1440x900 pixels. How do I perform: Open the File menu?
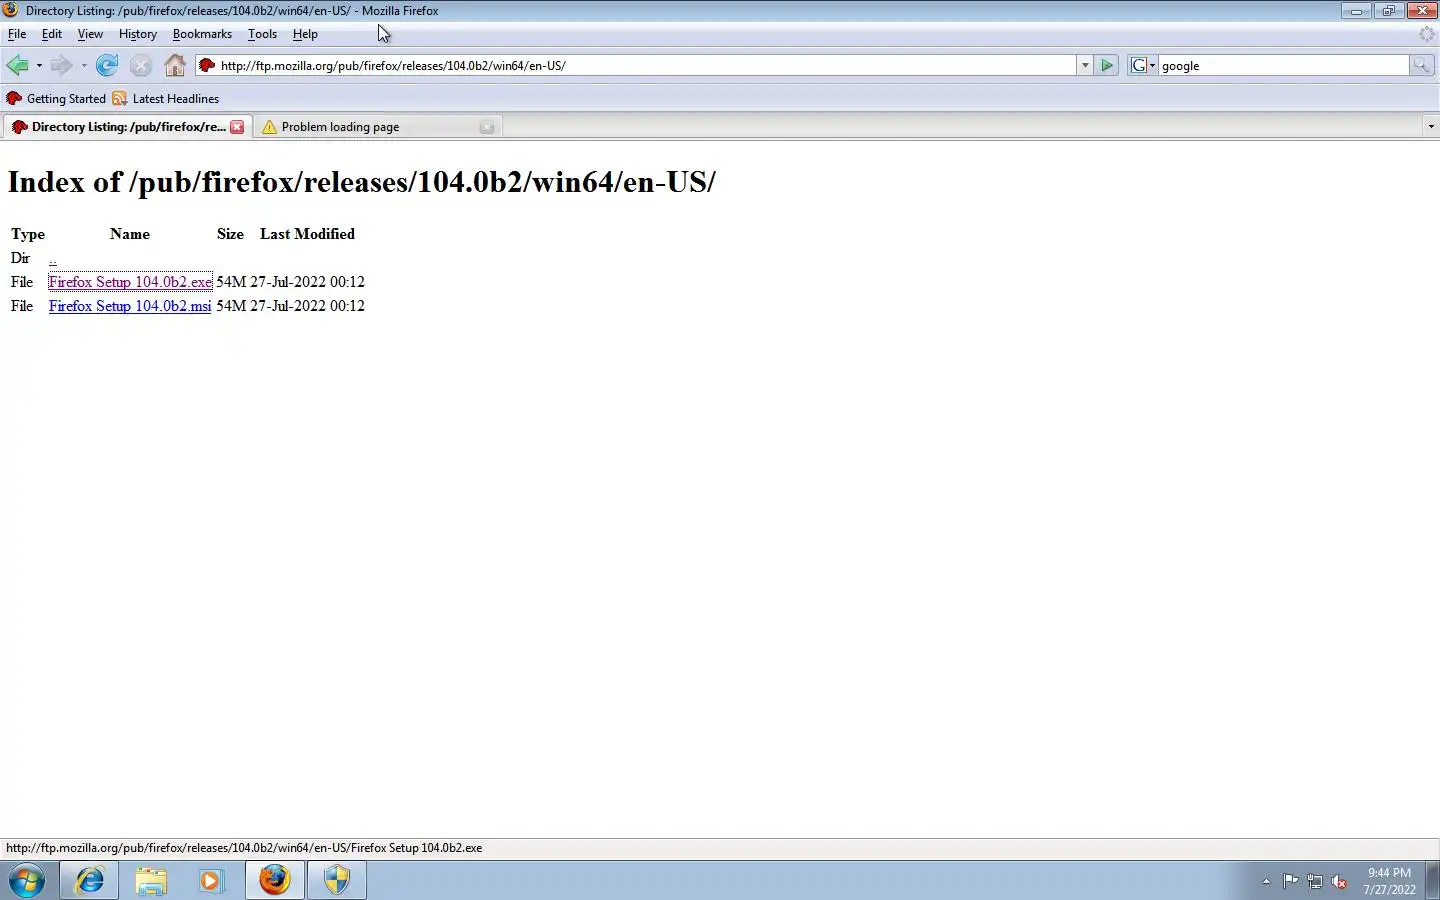tap(17, 34)
